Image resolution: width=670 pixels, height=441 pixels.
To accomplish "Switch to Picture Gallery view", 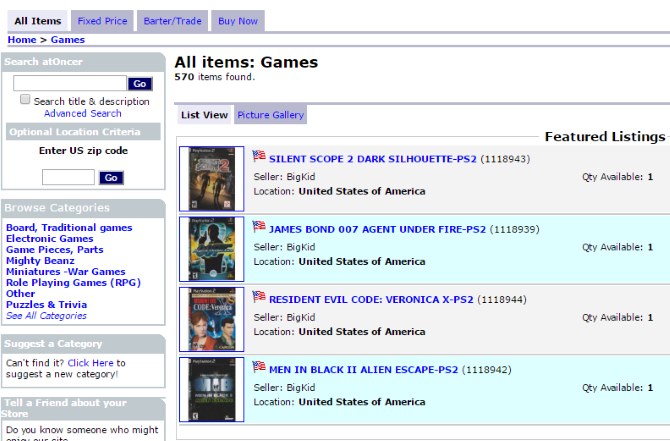I will (x=270, y=115).
